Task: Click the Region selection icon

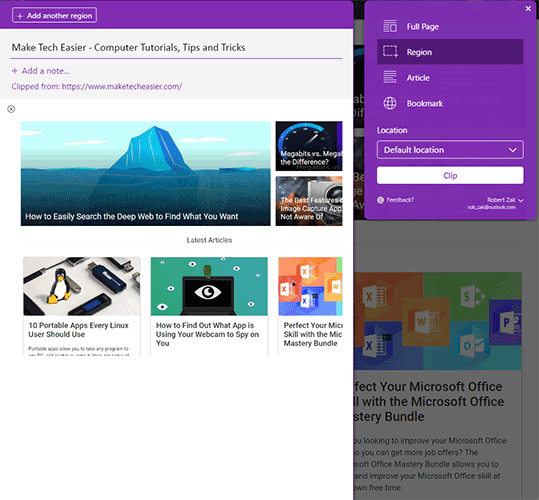Action: click(x=390, y=52)
